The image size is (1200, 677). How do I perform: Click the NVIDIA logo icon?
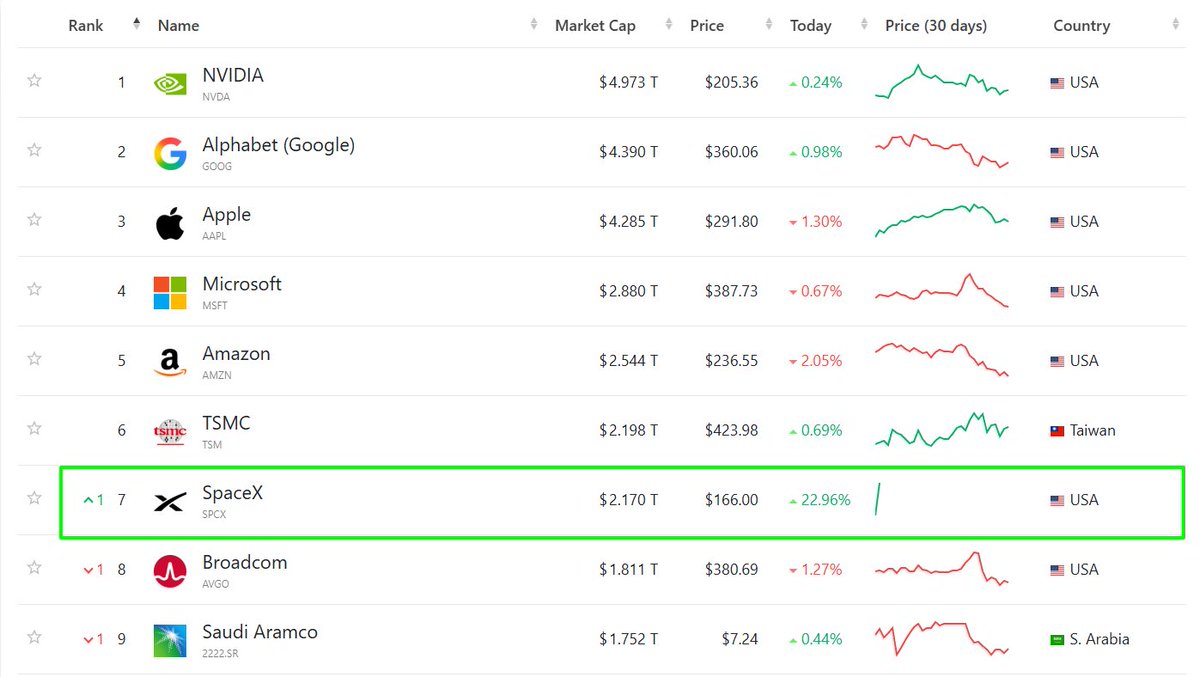pos(169,83)
